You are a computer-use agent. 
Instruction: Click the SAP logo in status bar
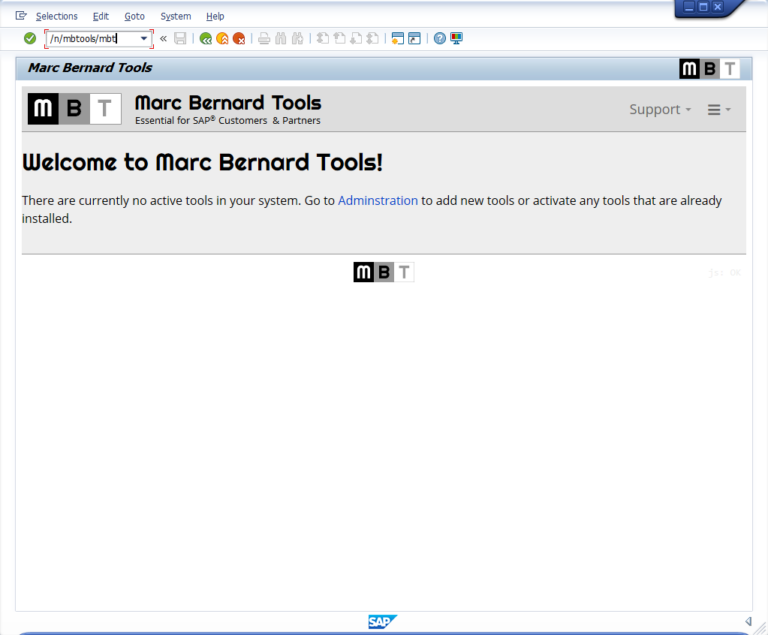(x=382, y=622)
